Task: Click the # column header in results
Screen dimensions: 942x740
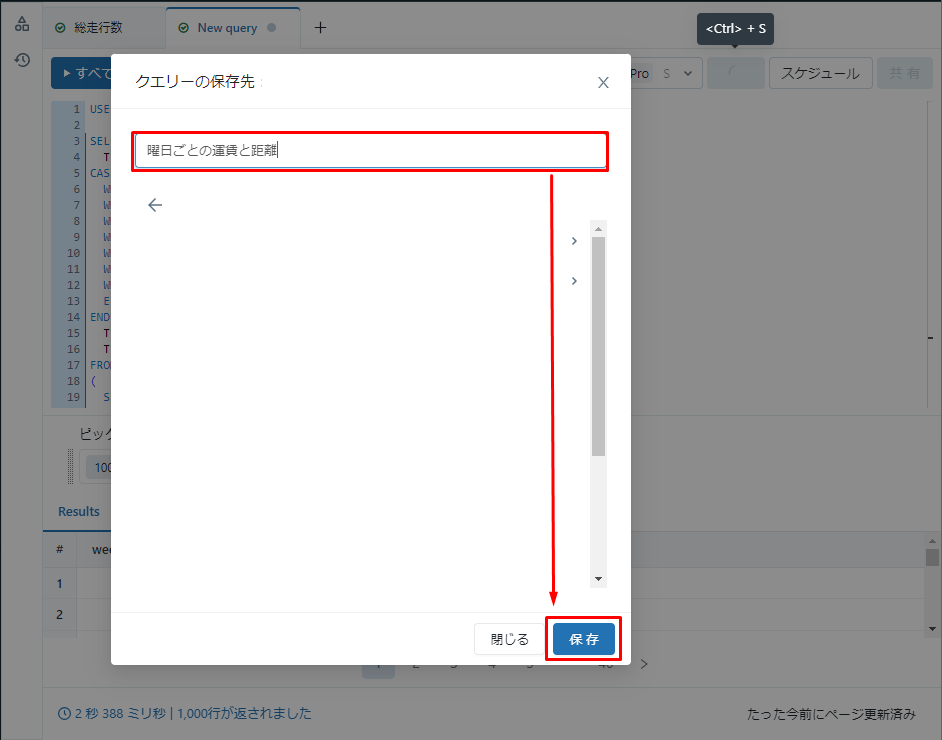Action: coord(59,550)
